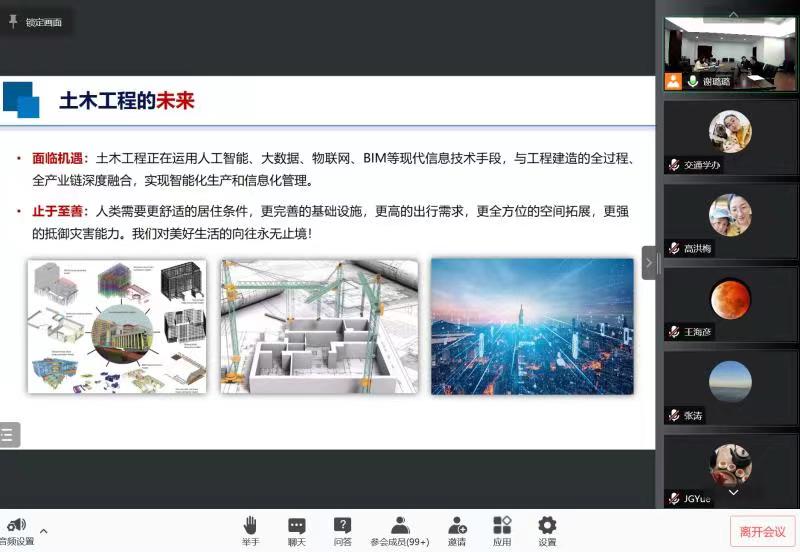This screenshot has height=552, width=800.
Task: Click 张涛's muted microphone icon
Action: pos(675,415)
